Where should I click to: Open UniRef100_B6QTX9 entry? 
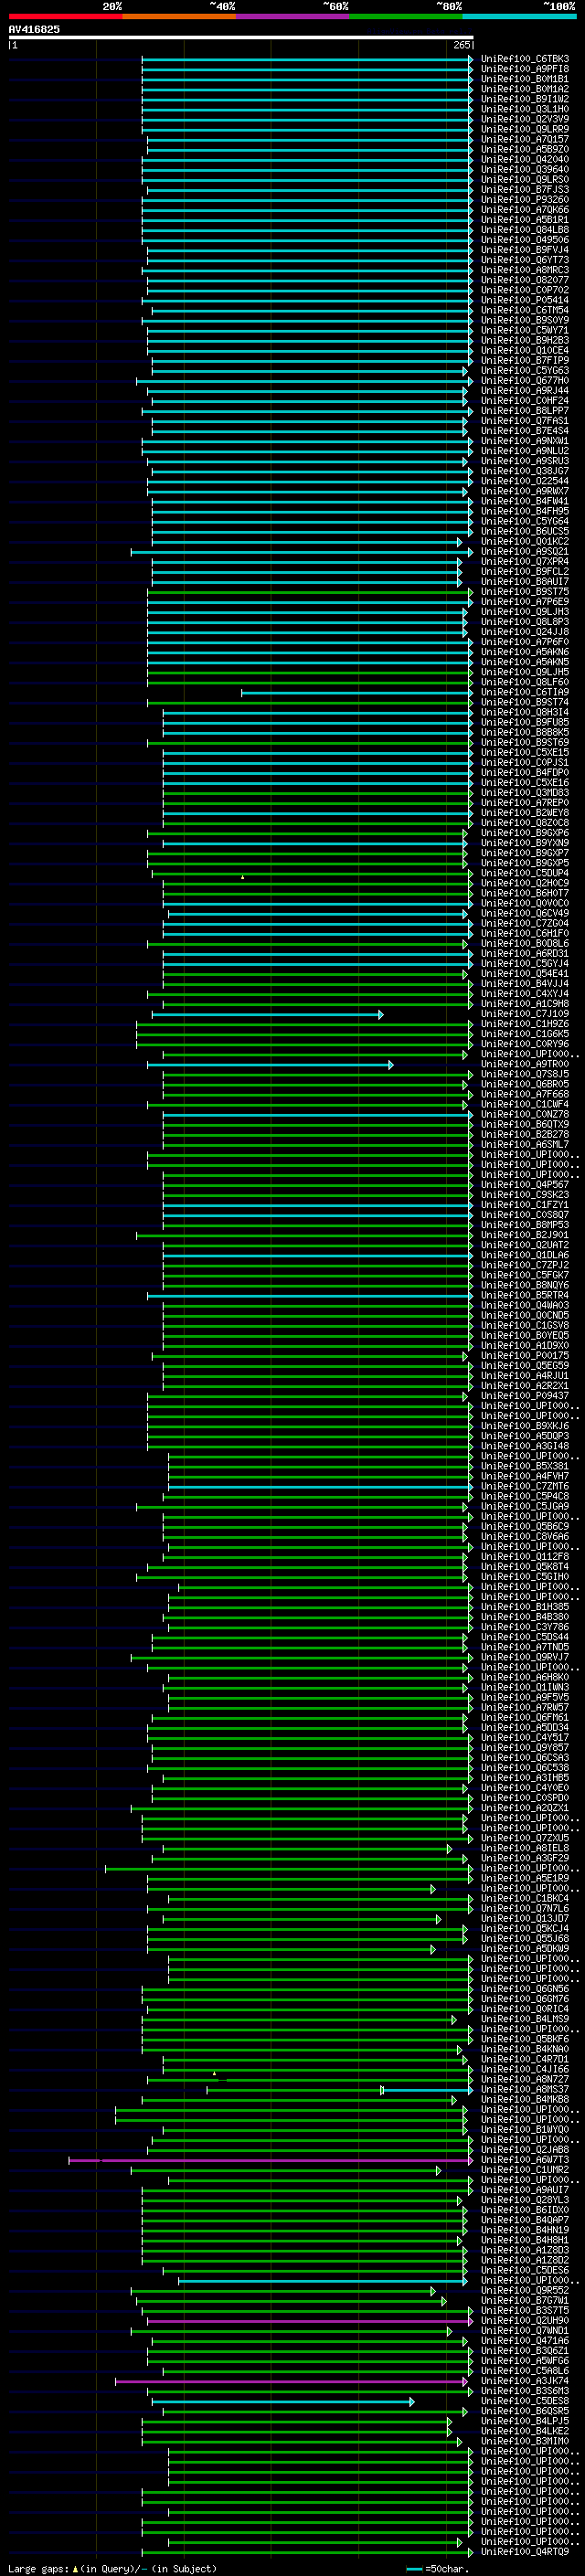click(525, 1124)
